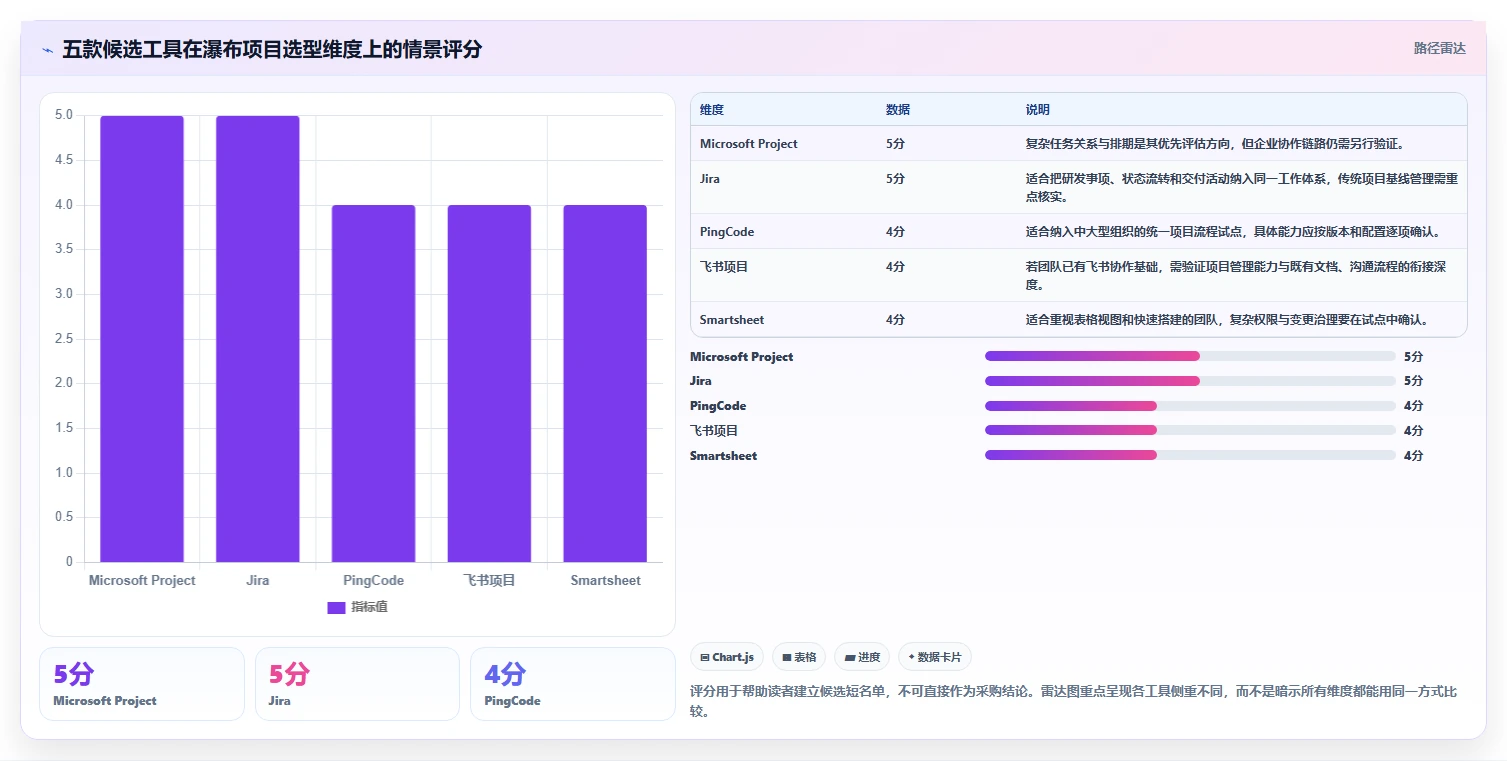
Task: Select the 表格 tag chip
Action: click(x=799, y=657)
